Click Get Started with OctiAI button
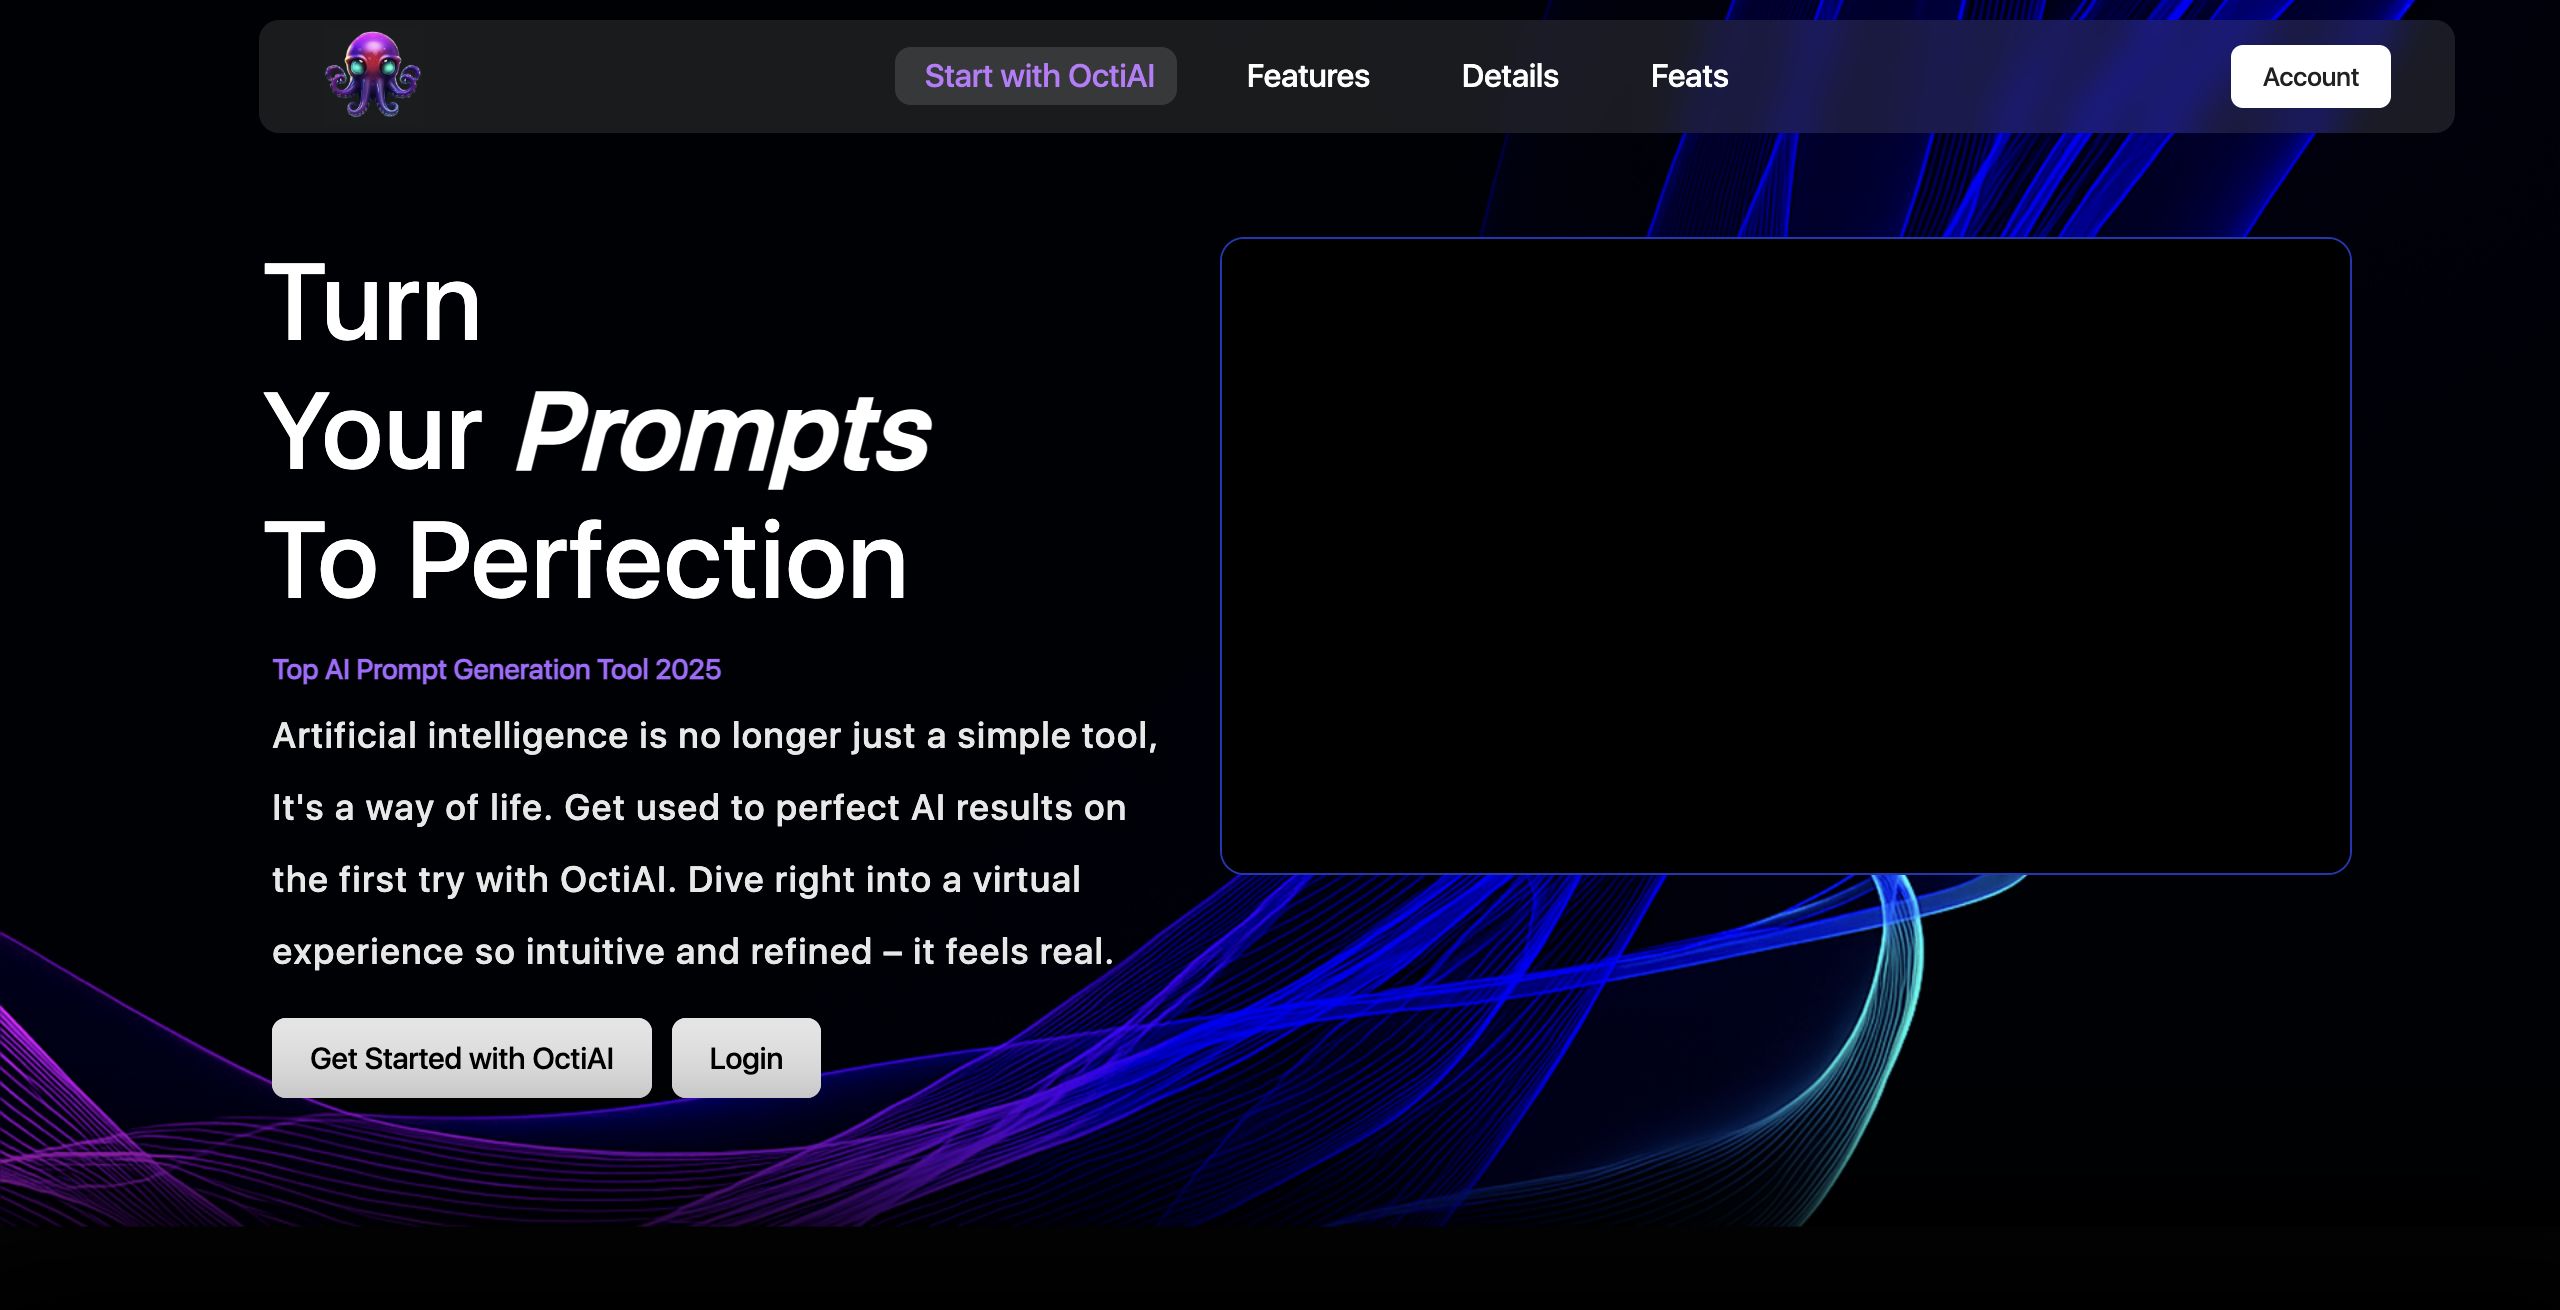This screenshot has height=1310, width=2560. 461,1058
